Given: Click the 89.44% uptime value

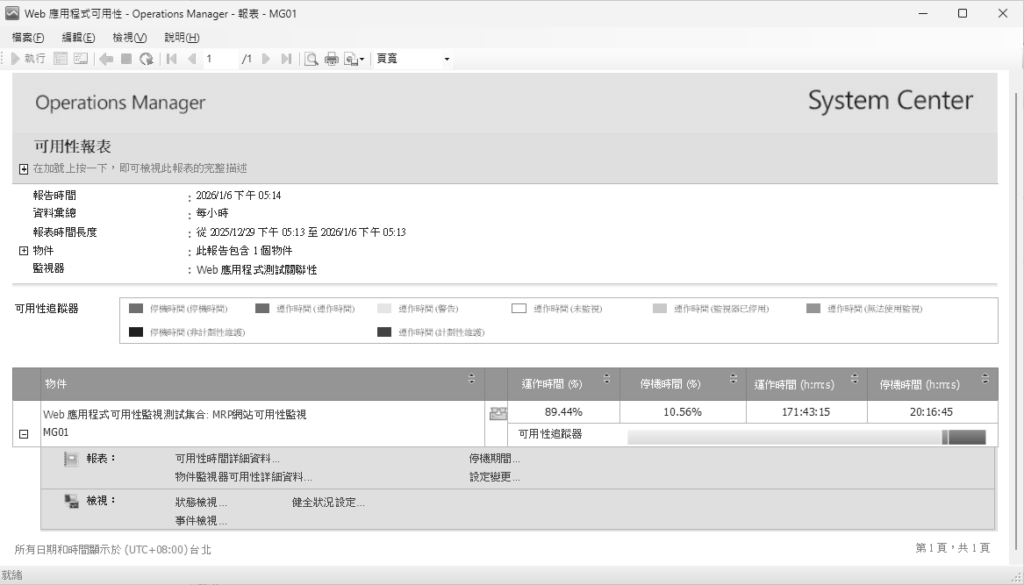Looking at the screenshot, I should point(564,412).
